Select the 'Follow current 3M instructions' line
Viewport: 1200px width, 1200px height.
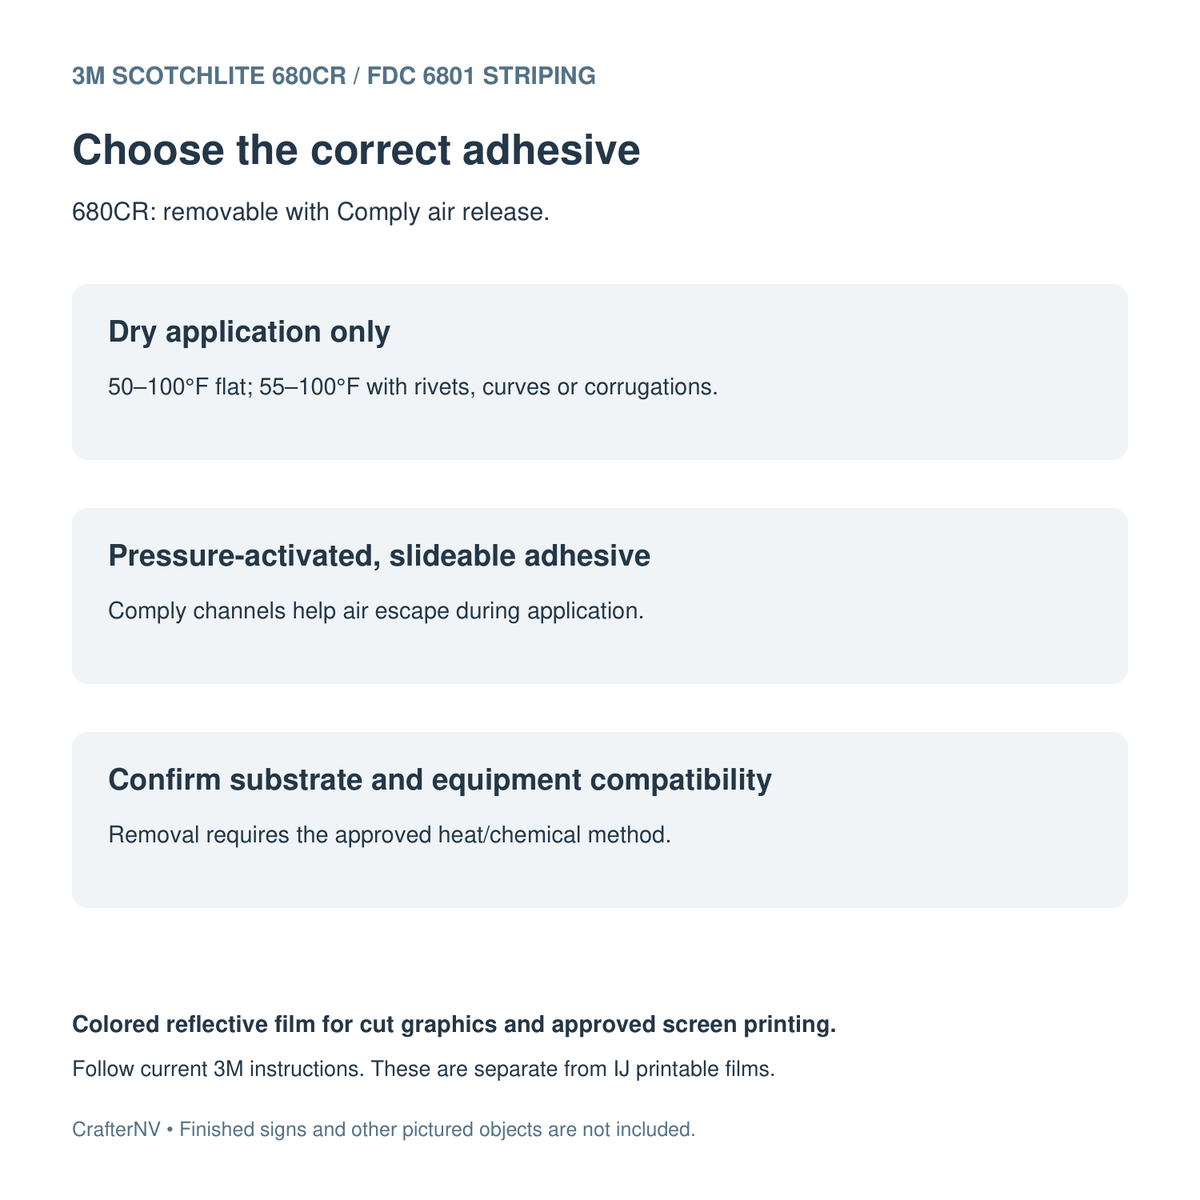click(x=424, y=1069)
